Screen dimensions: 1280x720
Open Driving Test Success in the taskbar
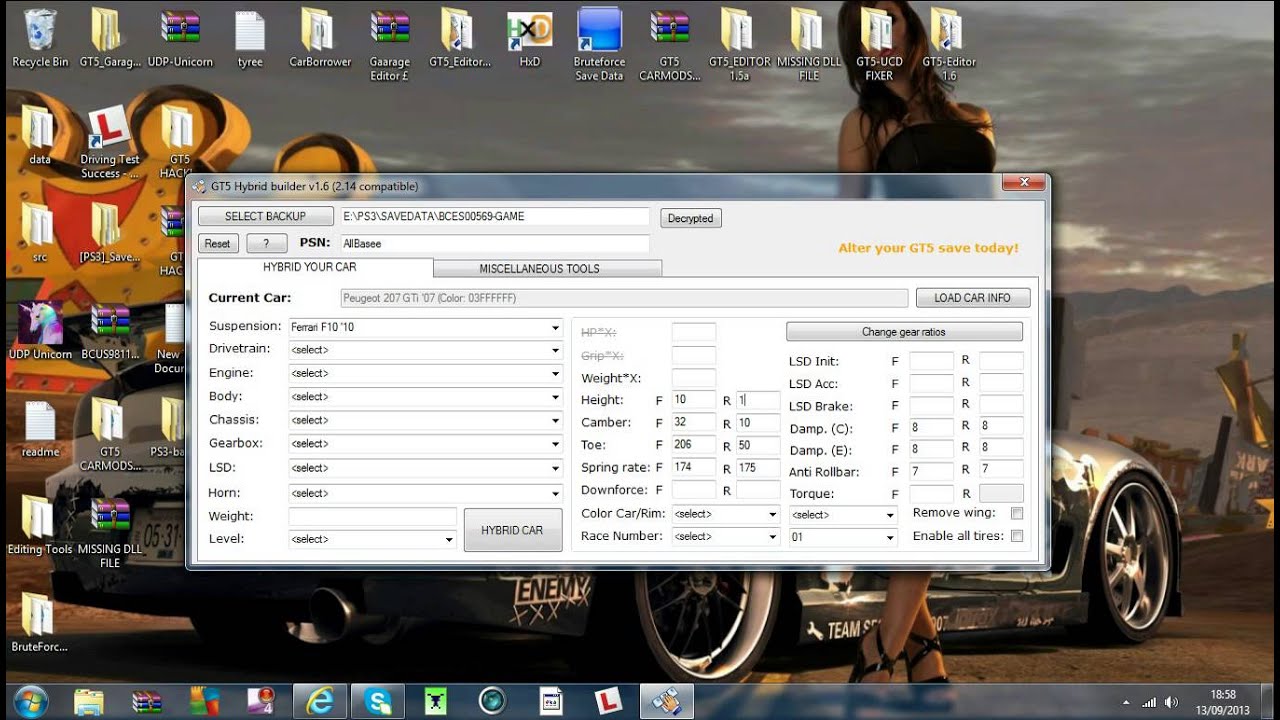pyautogui.click(x=607, y=702)
